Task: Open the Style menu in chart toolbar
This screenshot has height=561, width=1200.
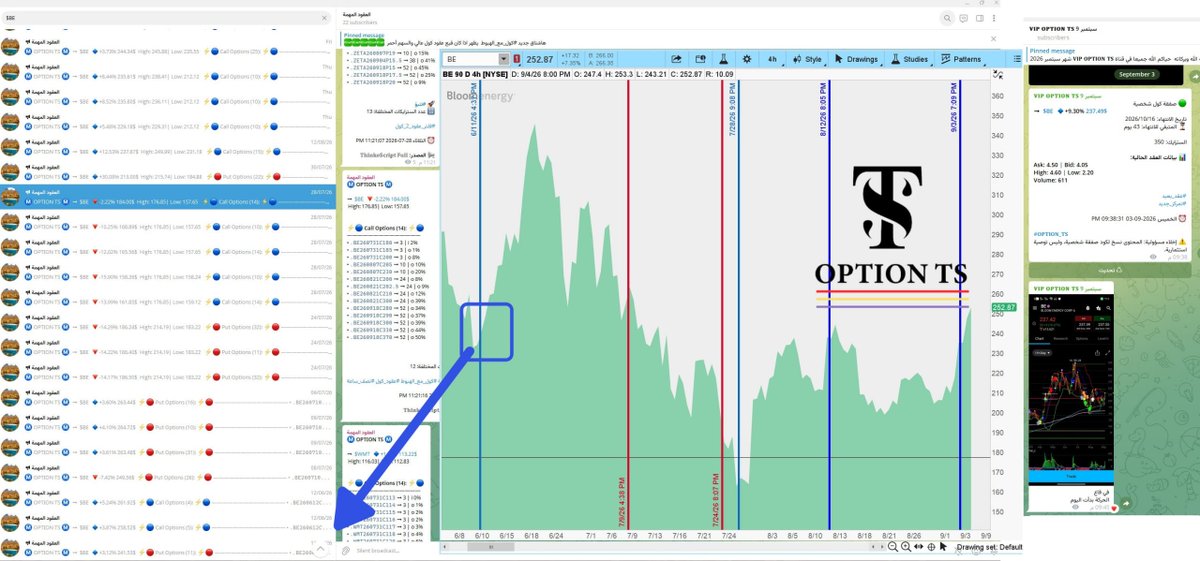Action: click(x=806, y=59)
